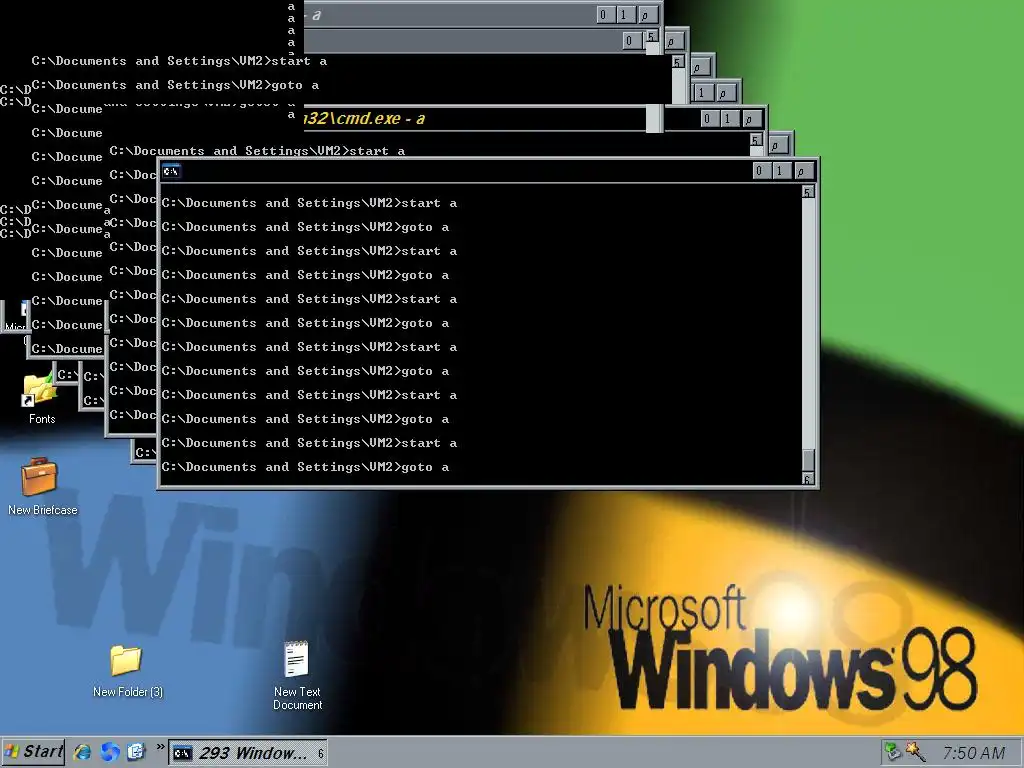Maximize the yellow-titled cmd.exe - a window
The height and width of the screenshot is (768, 1024).
(x=728, y=119)
